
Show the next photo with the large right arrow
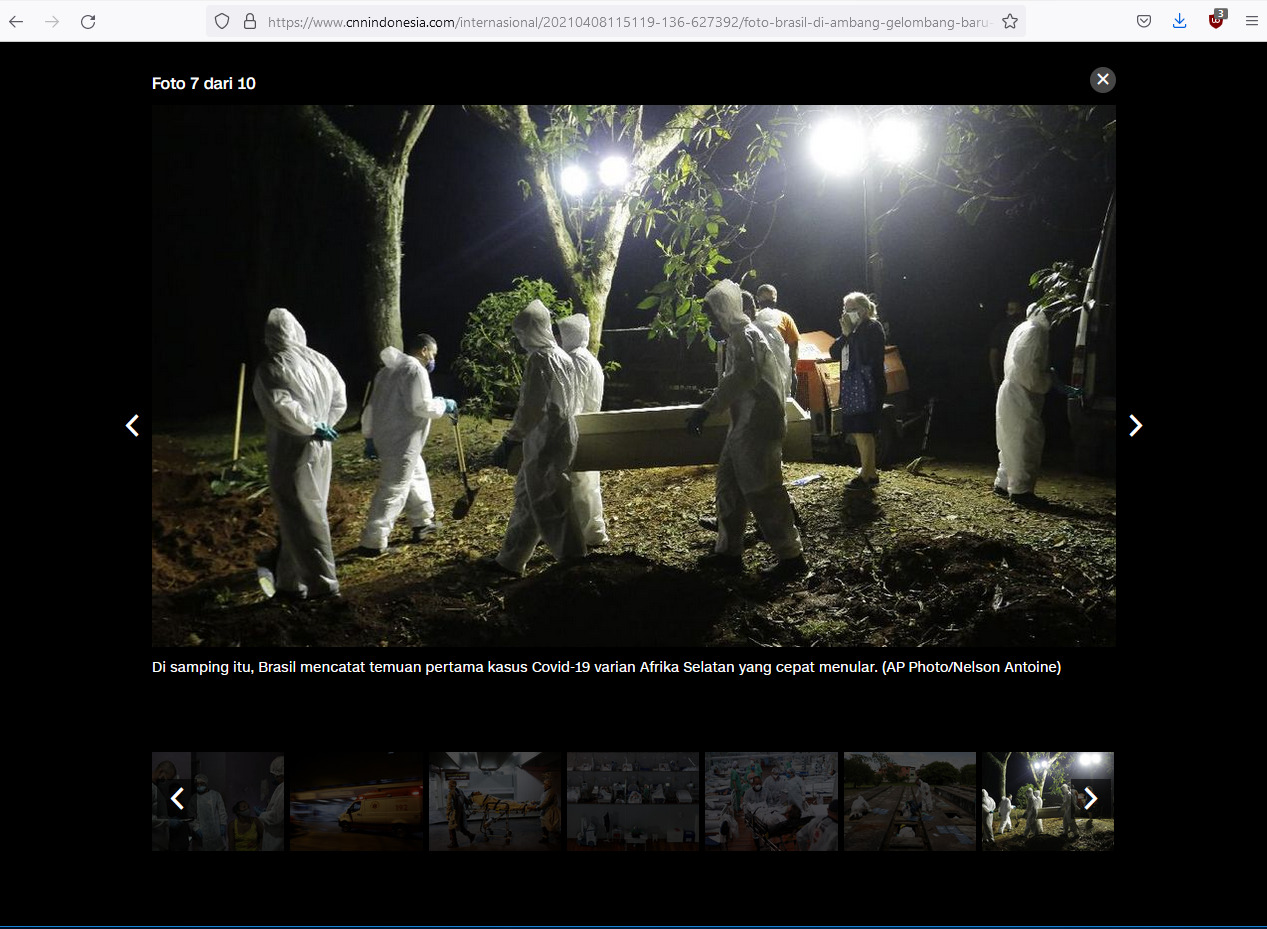(1135, 426)
